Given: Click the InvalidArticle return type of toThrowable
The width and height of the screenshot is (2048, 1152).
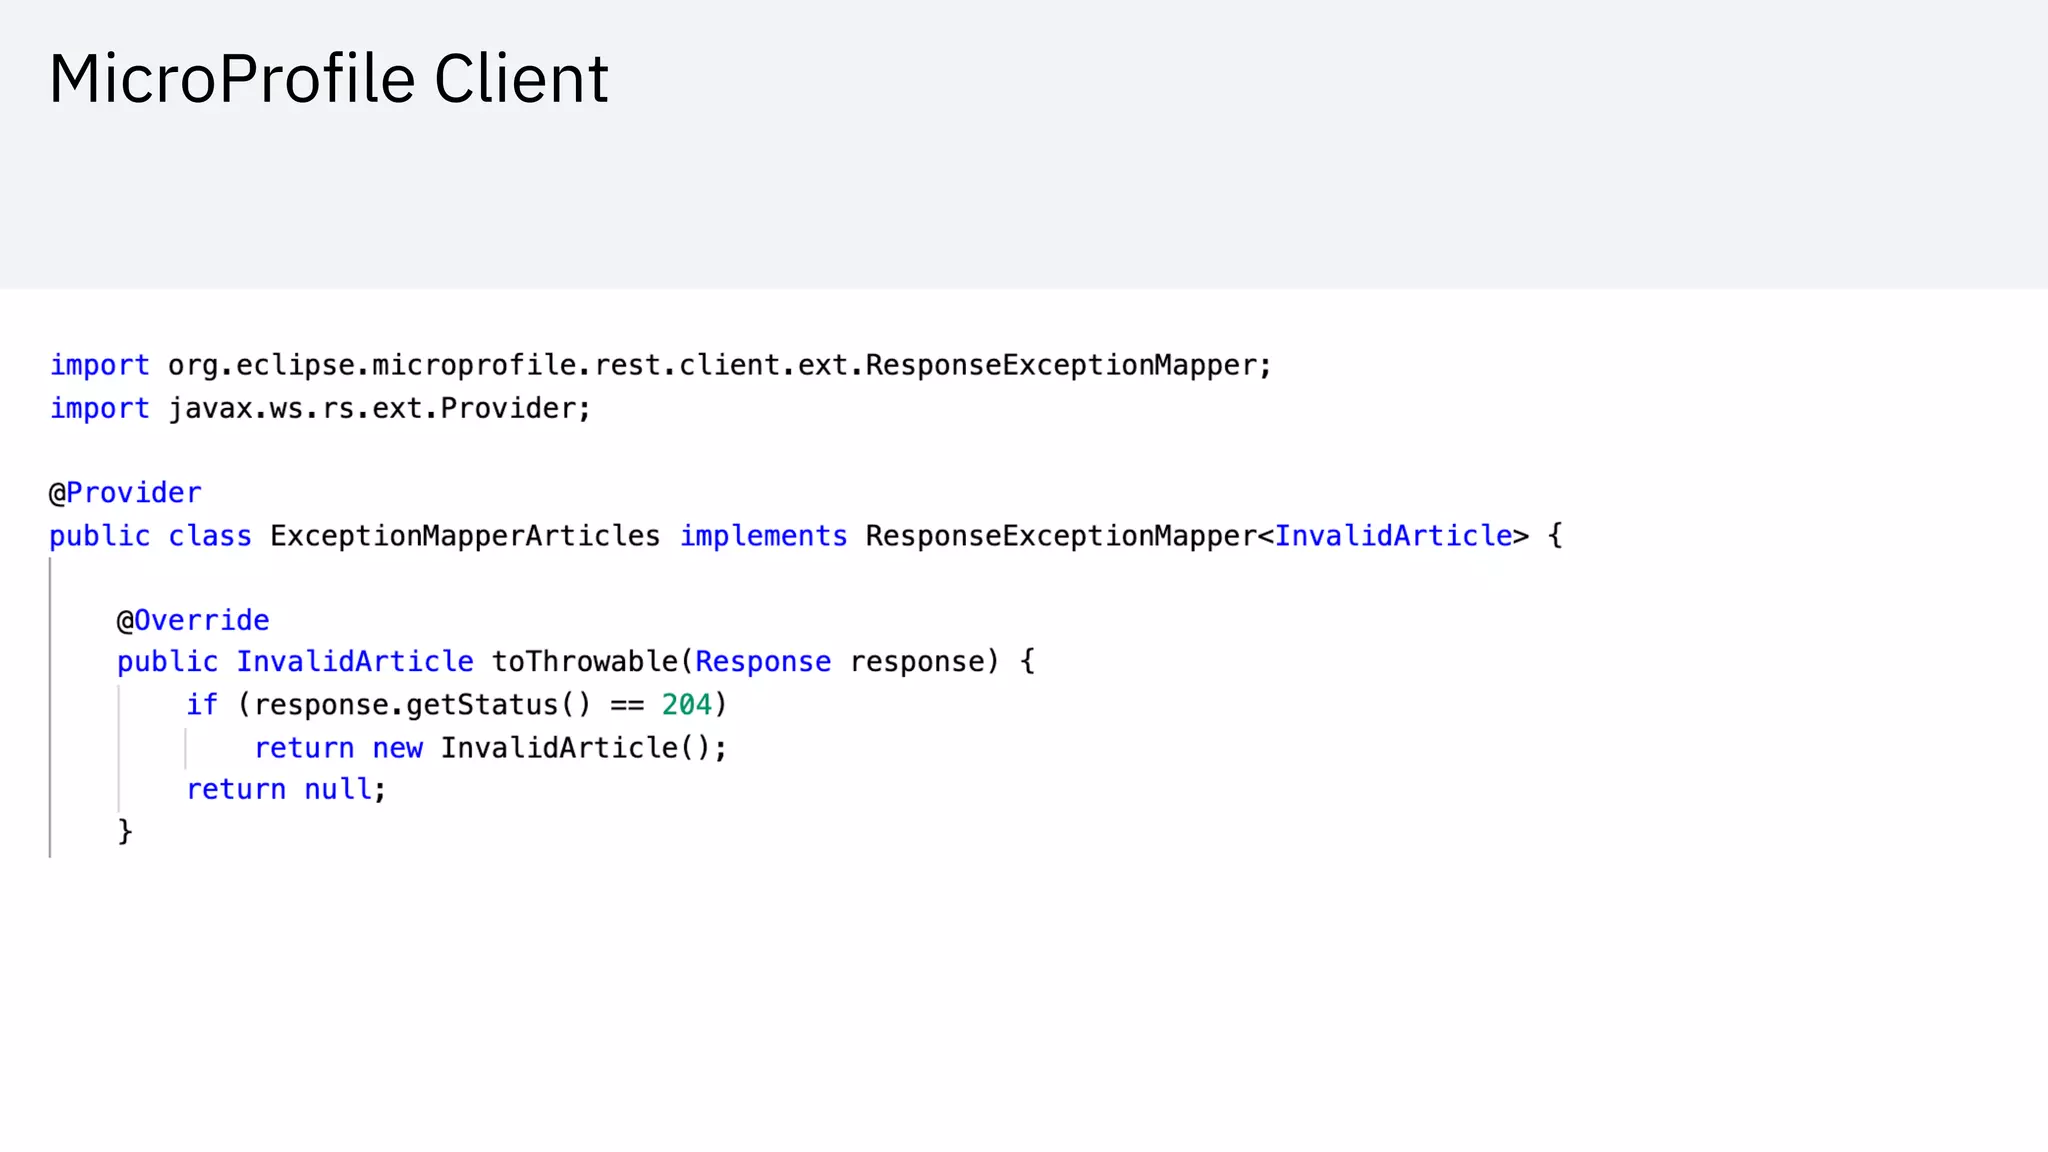Looking at the screenshot, I should [355, 662].
